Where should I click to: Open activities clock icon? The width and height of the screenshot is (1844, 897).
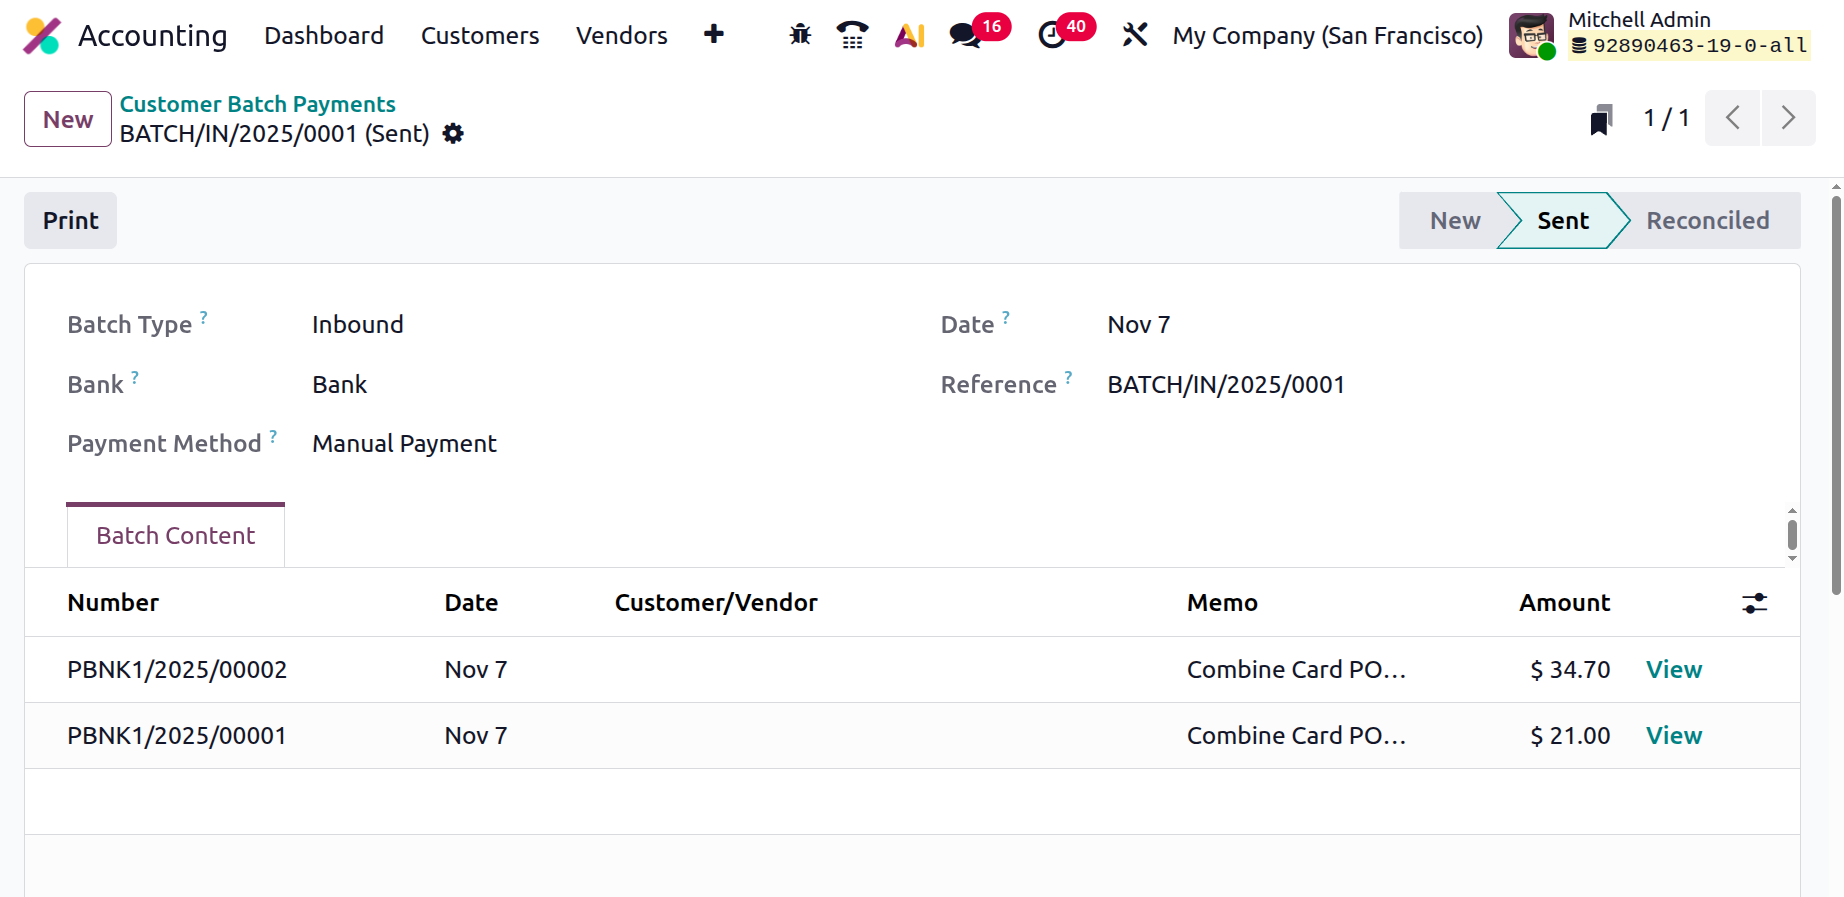[1052, 35]
